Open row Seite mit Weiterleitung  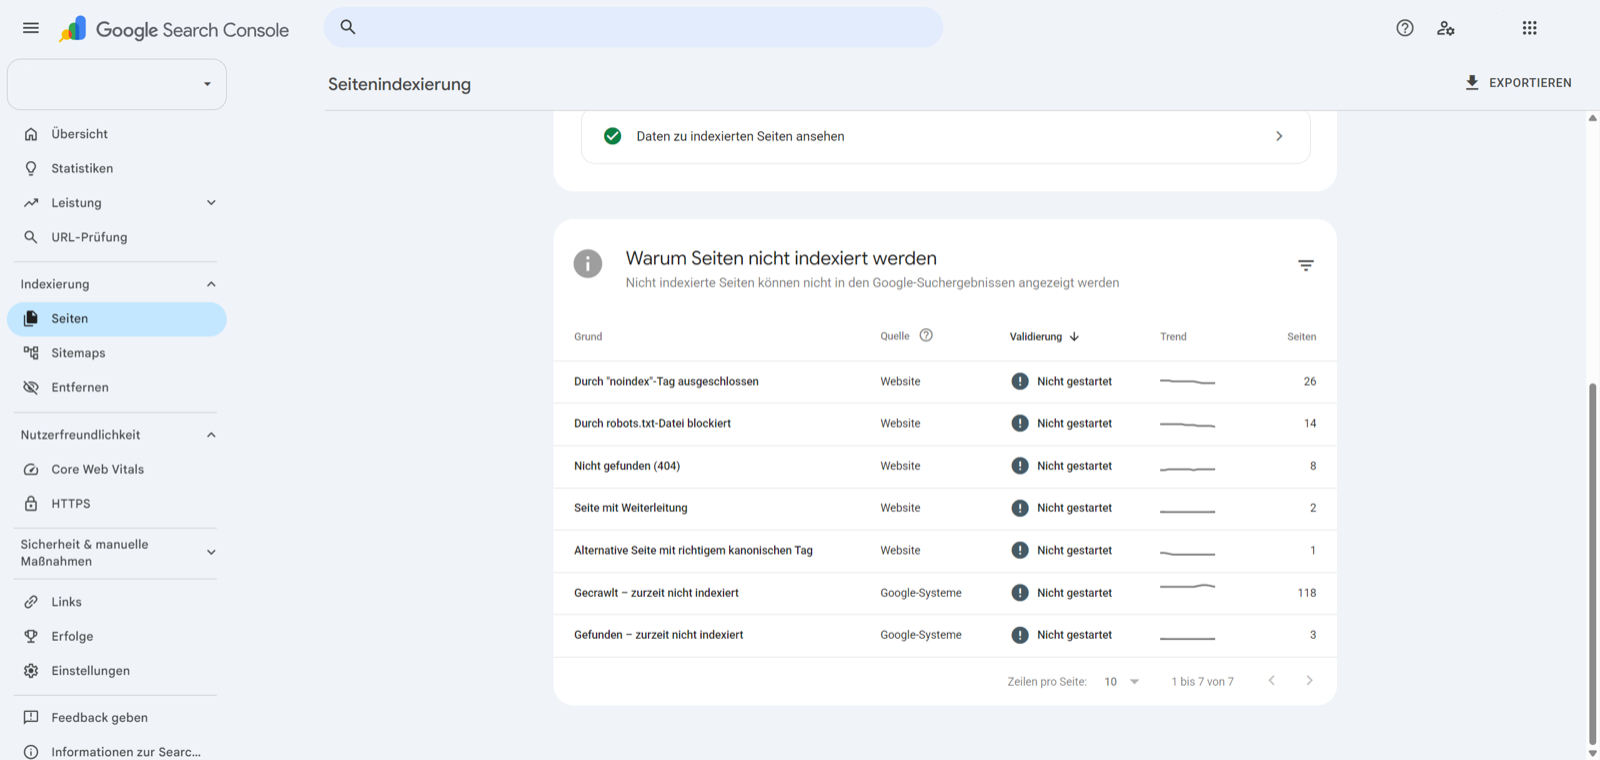pos(945,508)
